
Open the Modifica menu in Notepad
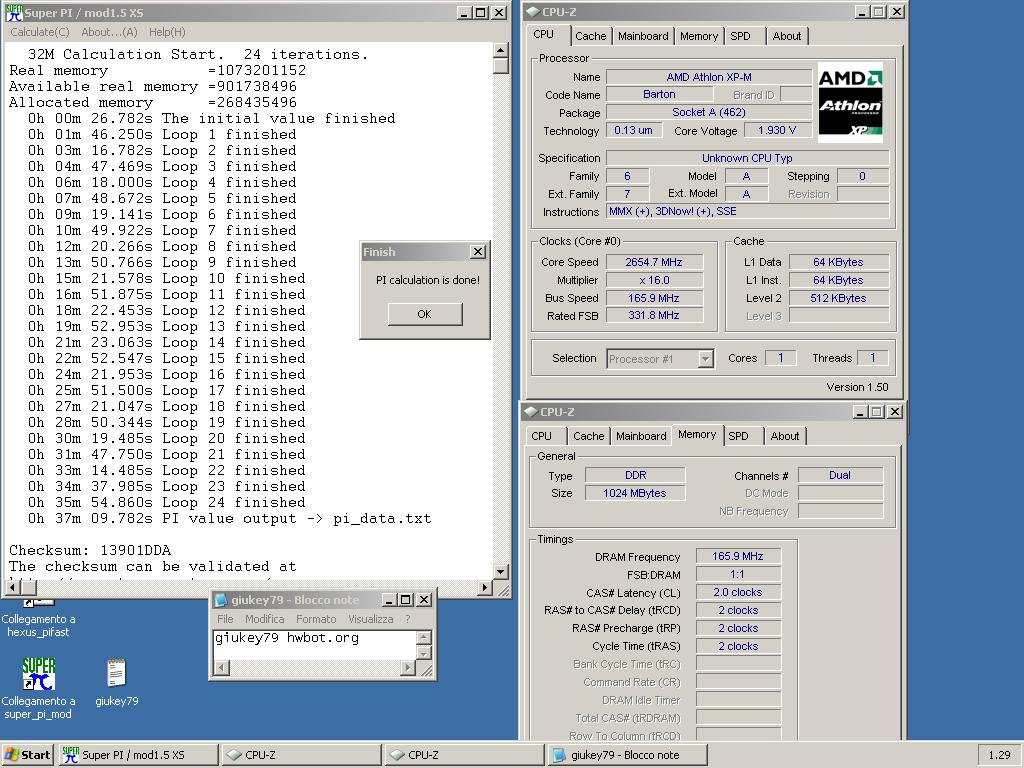[264, 619]
